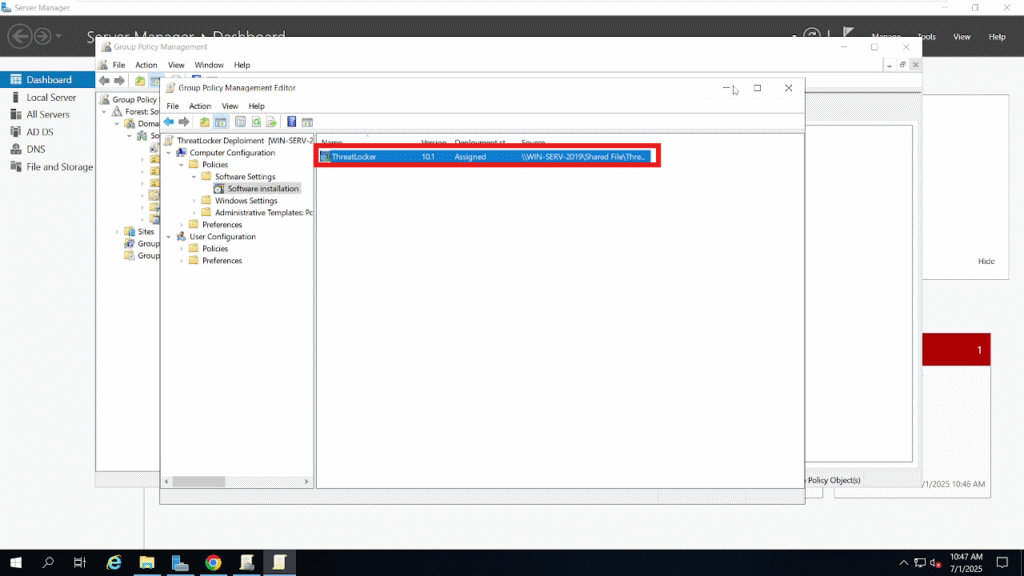Image resolution: width=1024 pixels, height=576 pixels.
Task: Click the tree pane scrollbar left arrow
Action: click(x=167, y=481)
